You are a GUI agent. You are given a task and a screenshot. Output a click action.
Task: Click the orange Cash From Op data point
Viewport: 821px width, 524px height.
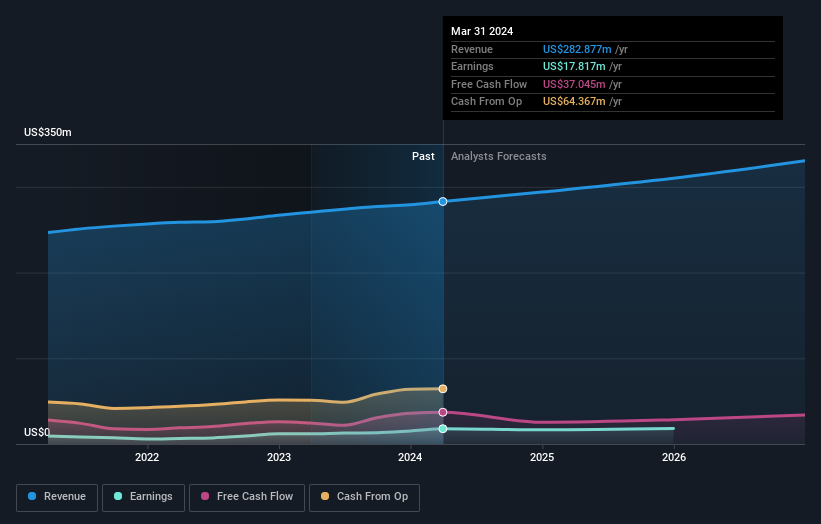click(443, 389)
